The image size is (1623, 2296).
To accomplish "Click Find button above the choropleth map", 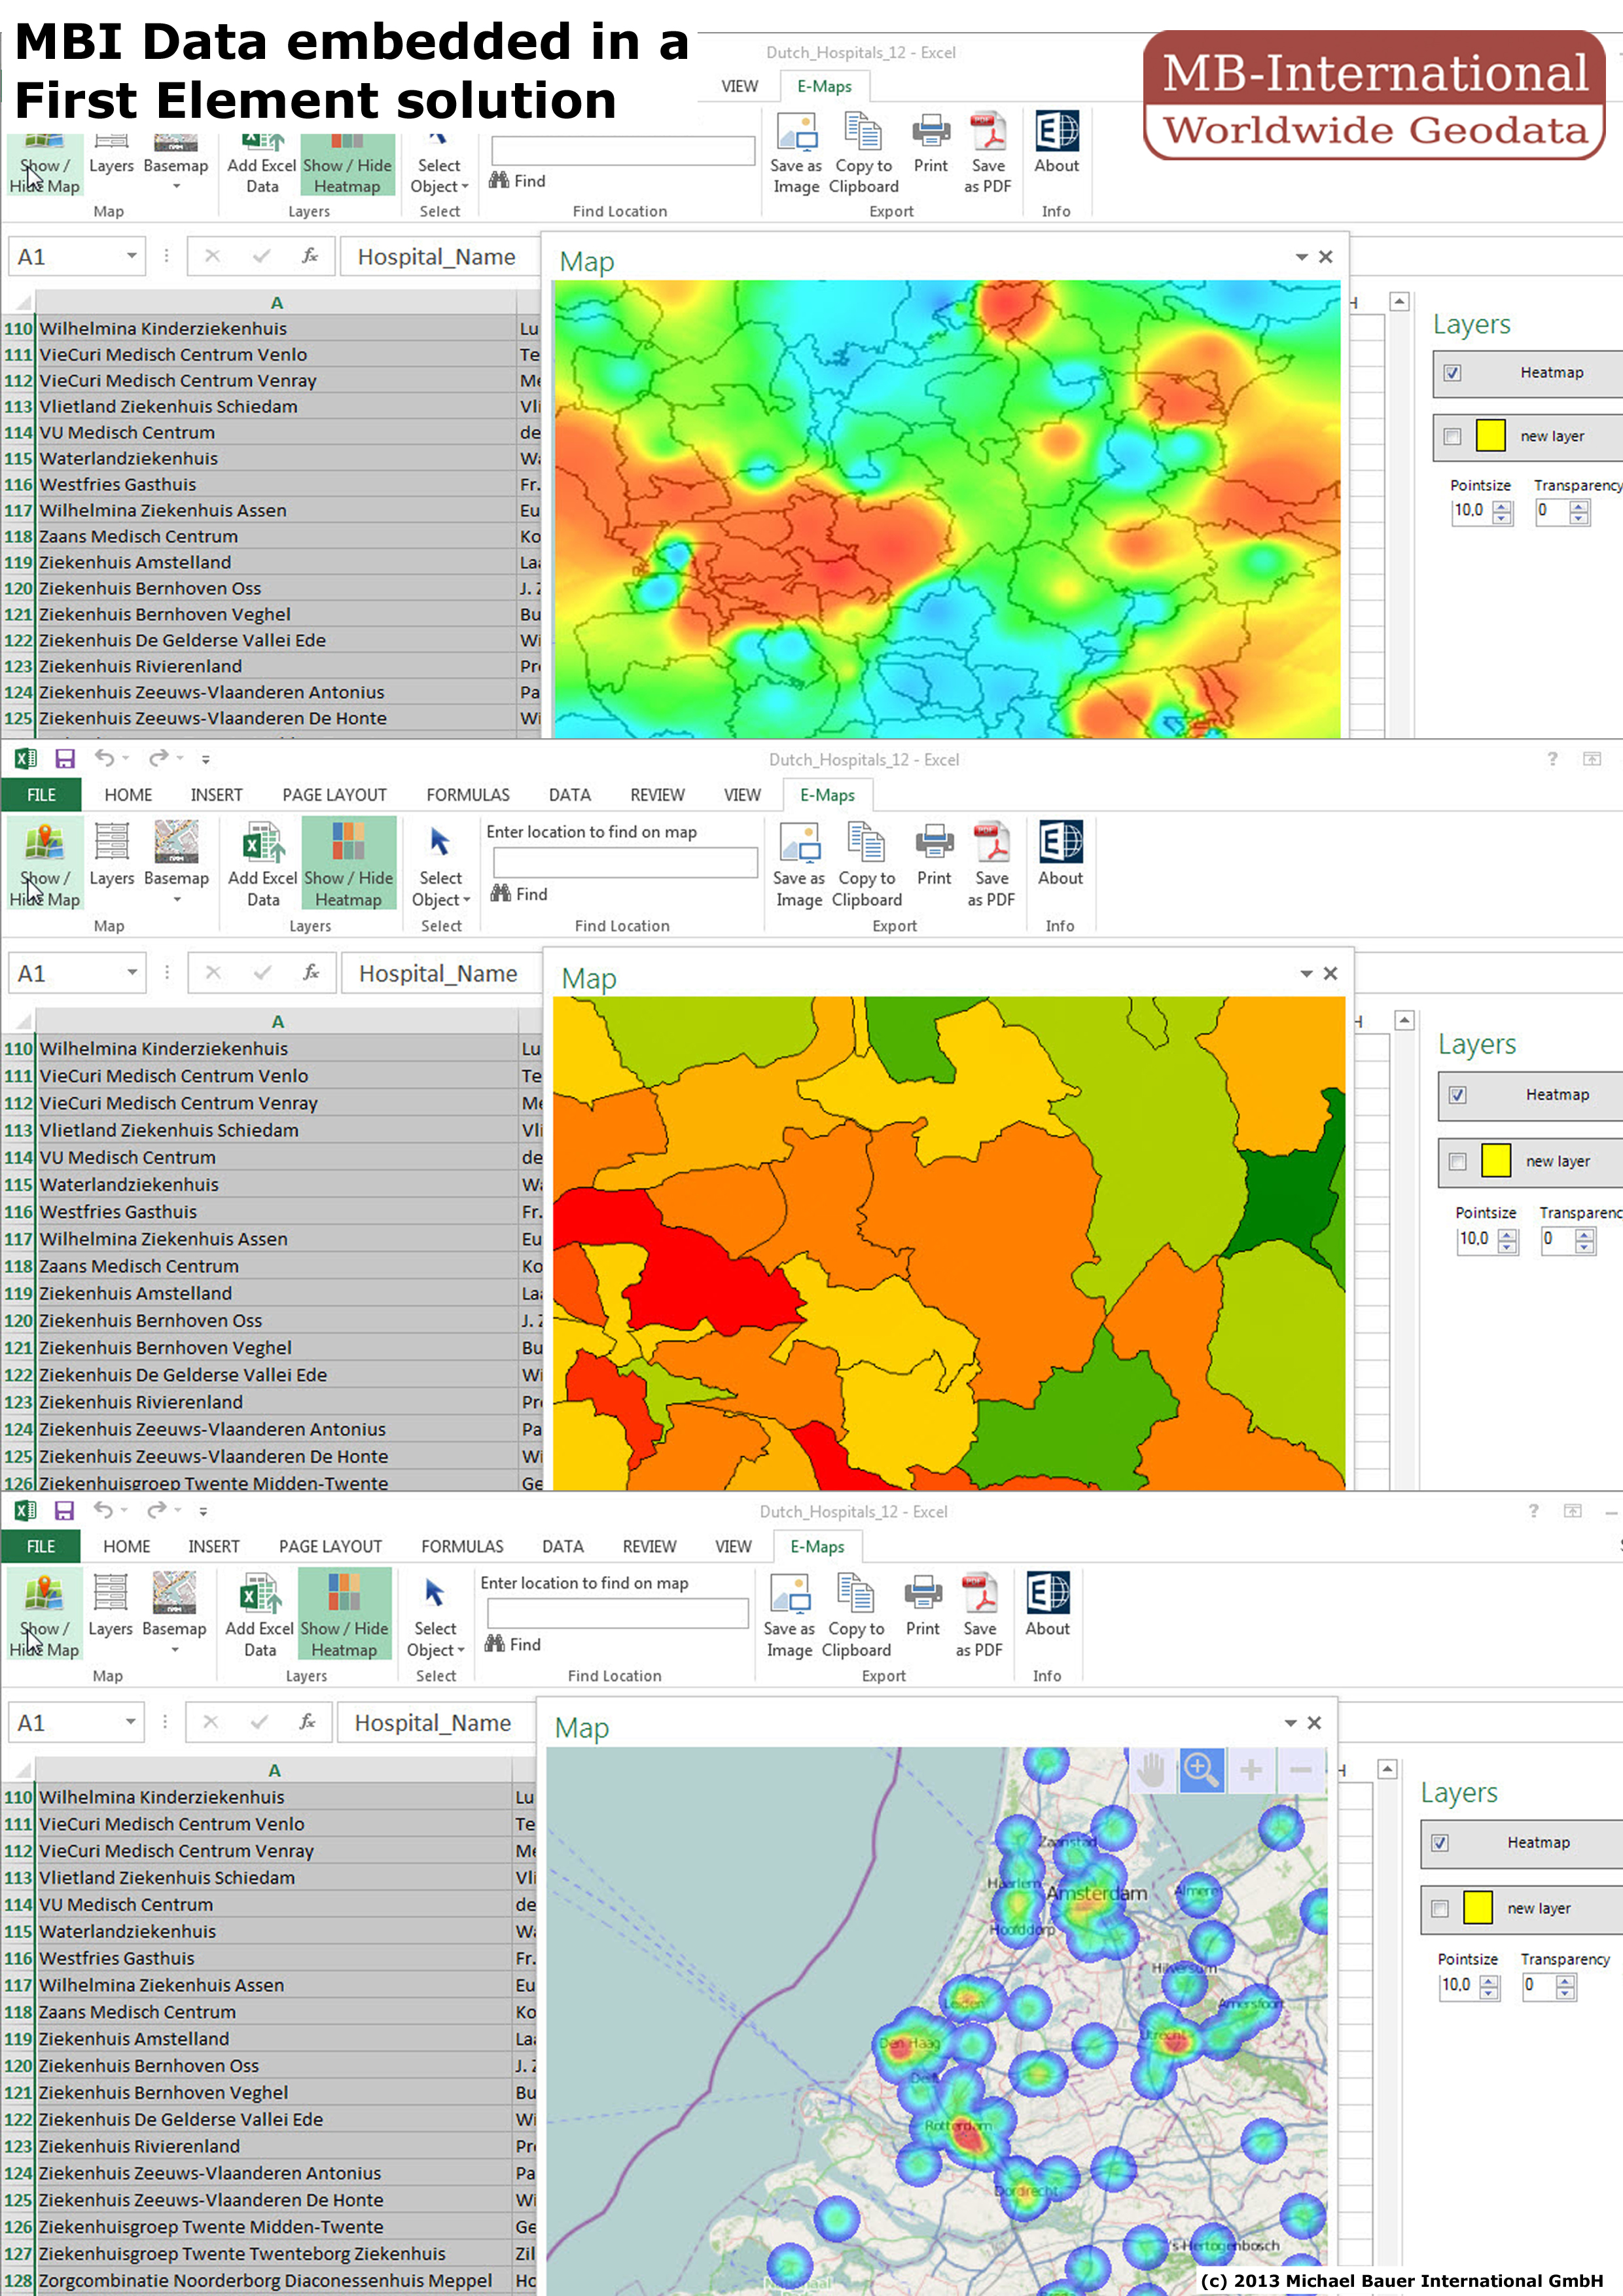I will [x=520, y=894].
